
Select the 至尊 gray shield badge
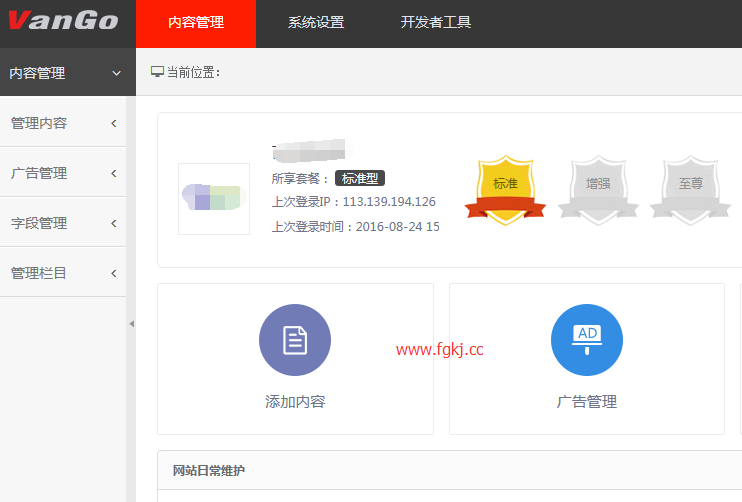tap(690, 187)
